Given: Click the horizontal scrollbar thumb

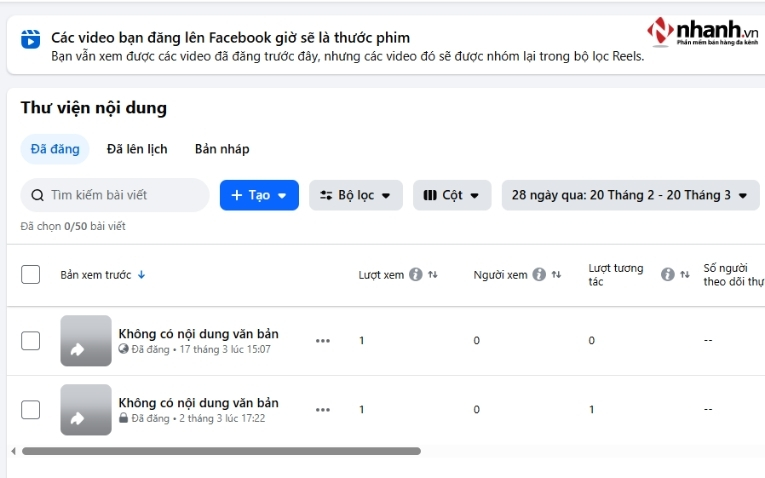Looking at the screenshot, I should [221, 451].
